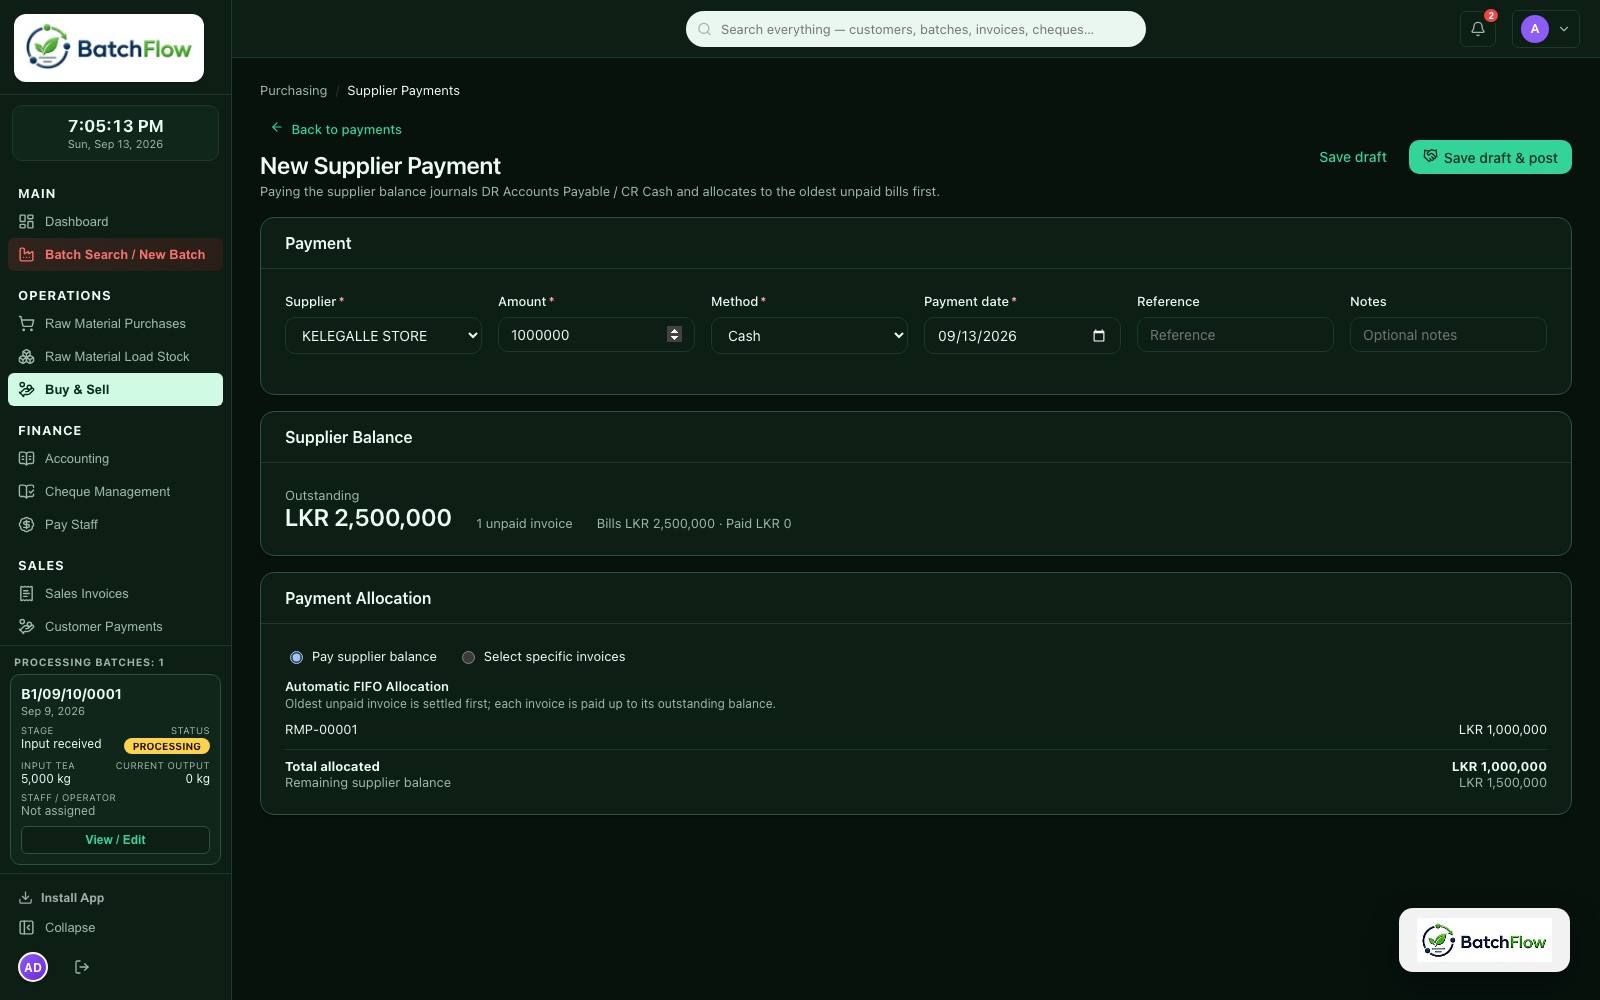Click the PROCESSING status badge
This screenshot has width=1600, height=1000.
click(x=167, y=746)
